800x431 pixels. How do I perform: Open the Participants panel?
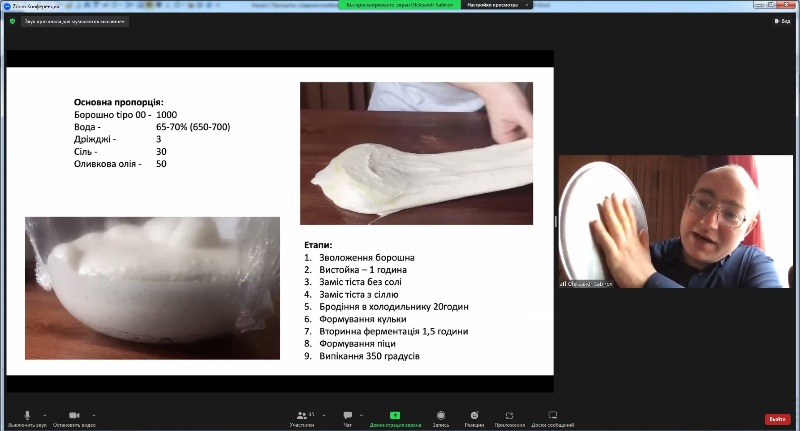click(302, 419)
